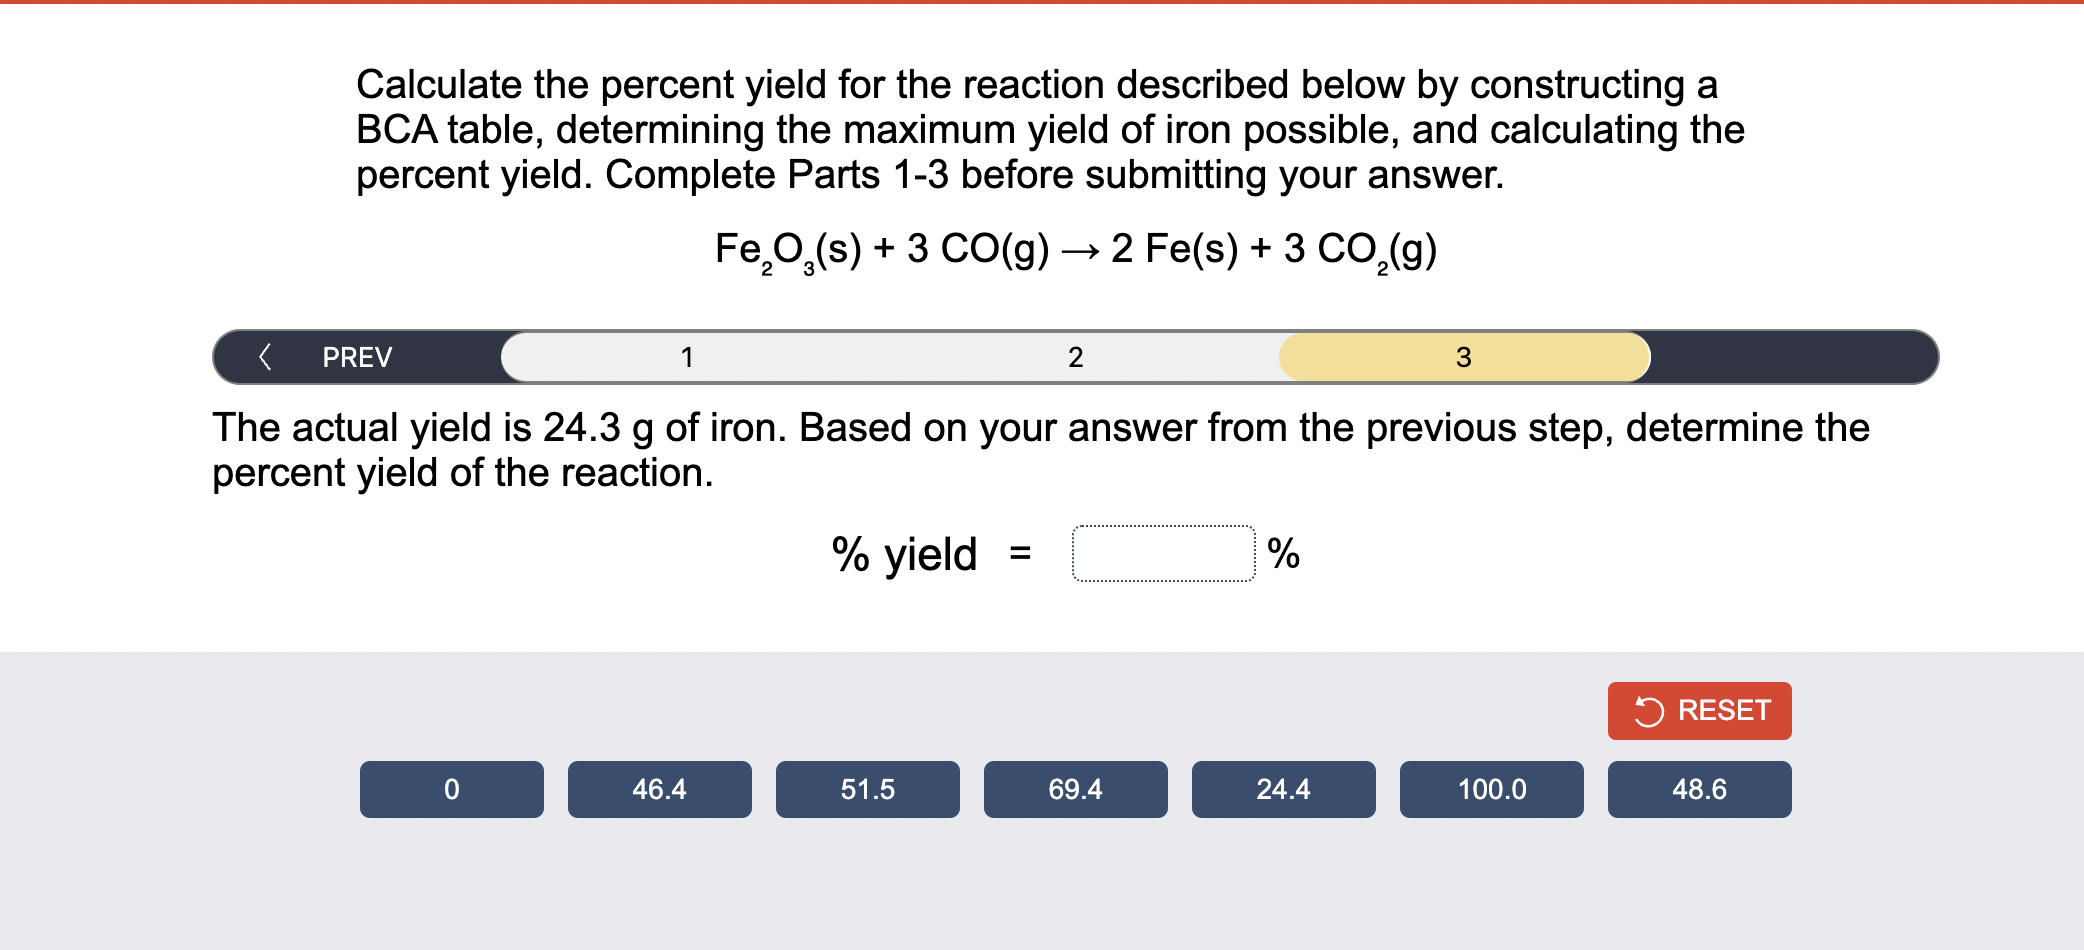This screenshot has width=2084, height=950.
Task: Click the RESET button
Action: click(x=1698, y=710)
